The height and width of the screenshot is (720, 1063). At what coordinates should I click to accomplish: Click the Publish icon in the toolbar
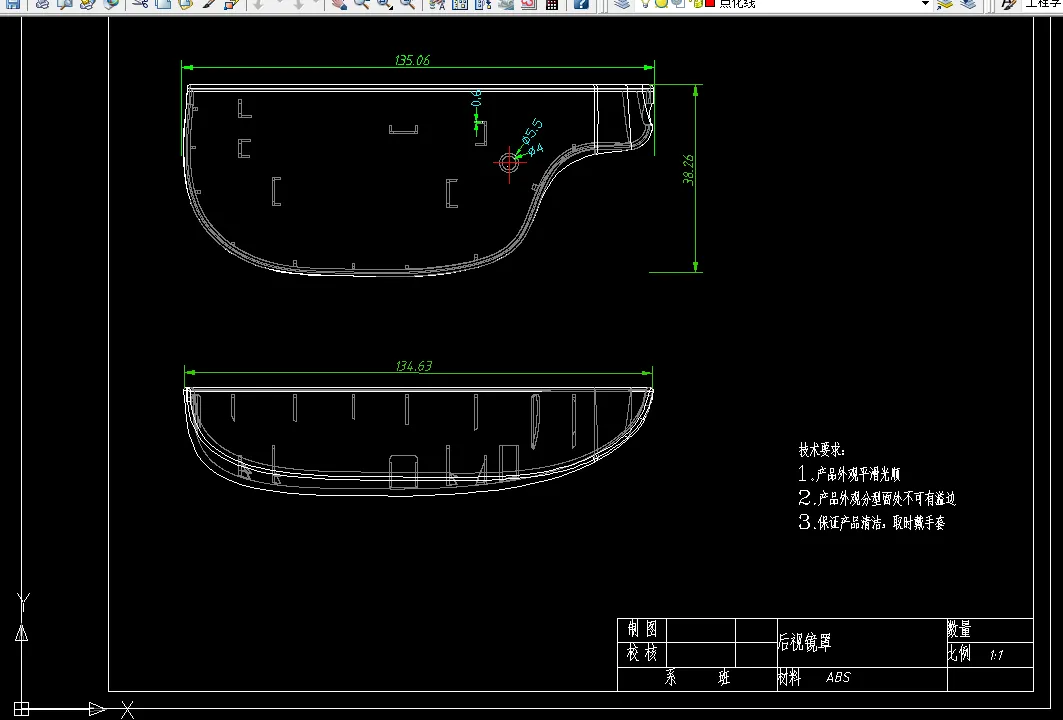point(87,3)
